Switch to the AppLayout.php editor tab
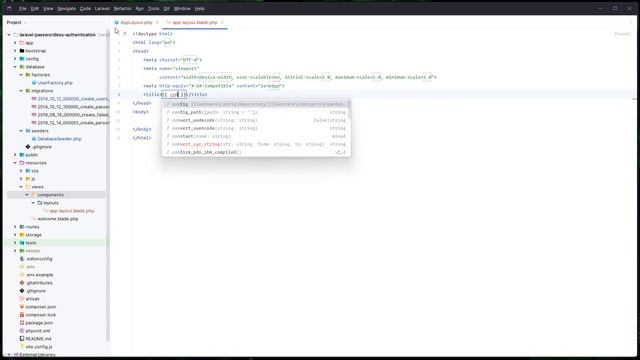 (136, 23)
